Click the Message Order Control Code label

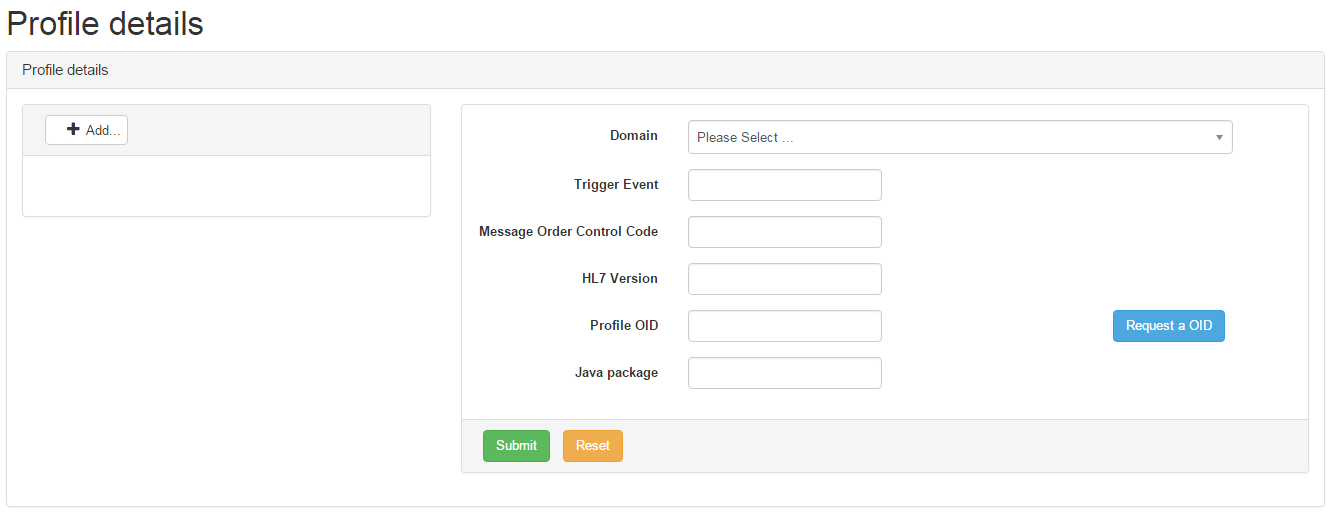point(568,232)
